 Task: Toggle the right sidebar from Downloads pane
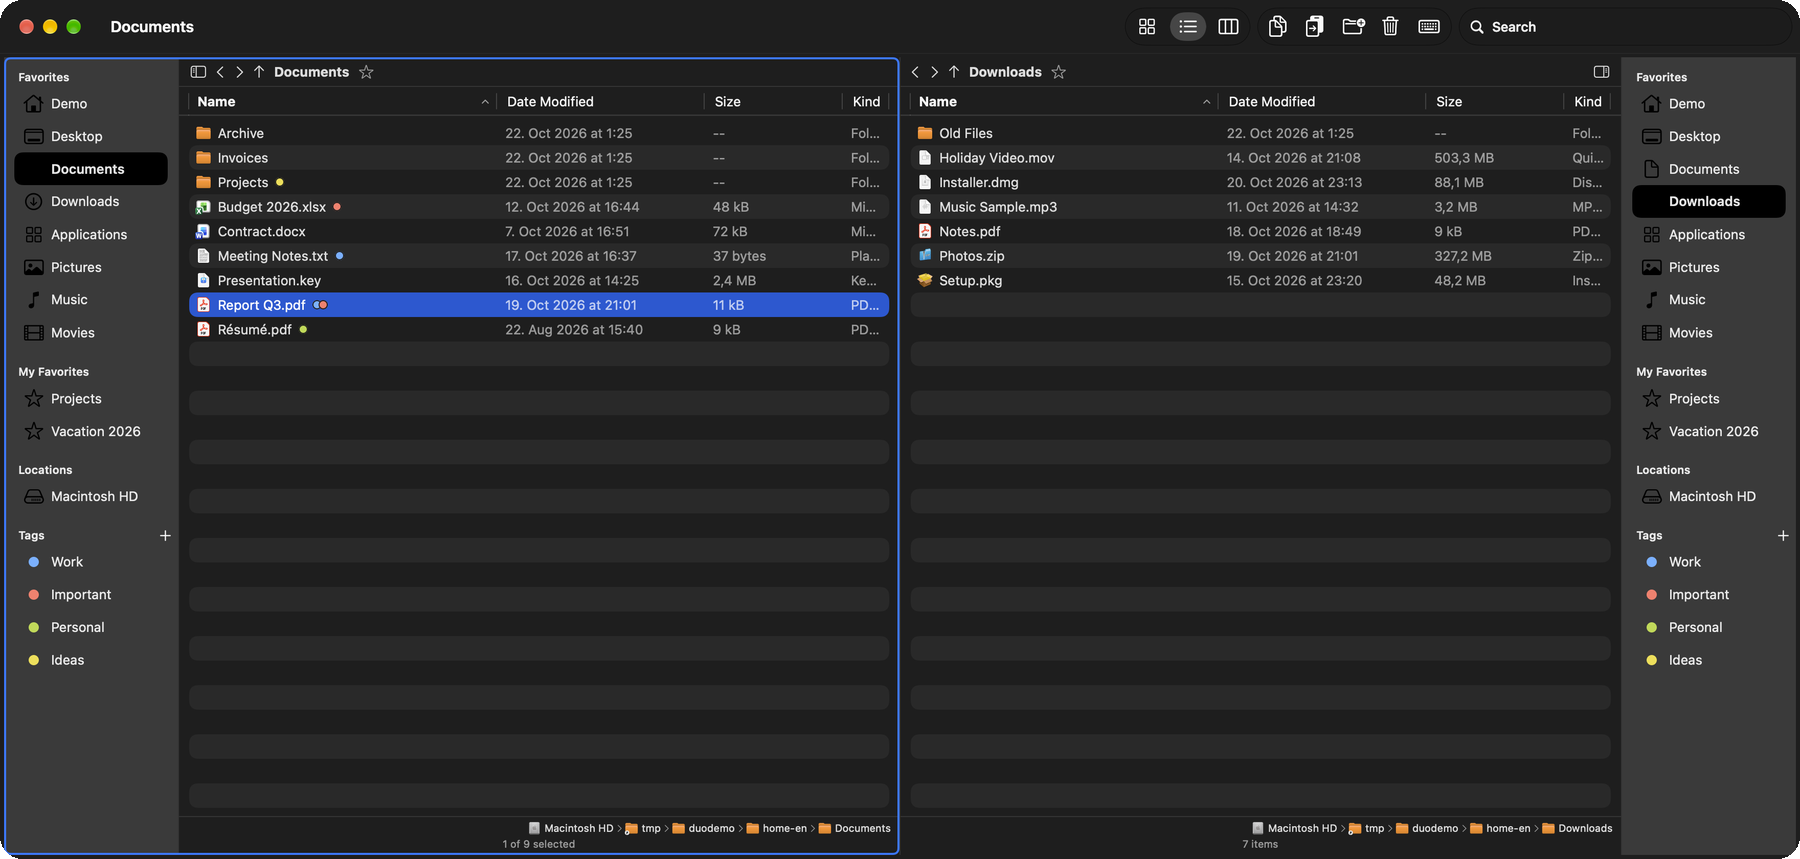point(1601,72)
